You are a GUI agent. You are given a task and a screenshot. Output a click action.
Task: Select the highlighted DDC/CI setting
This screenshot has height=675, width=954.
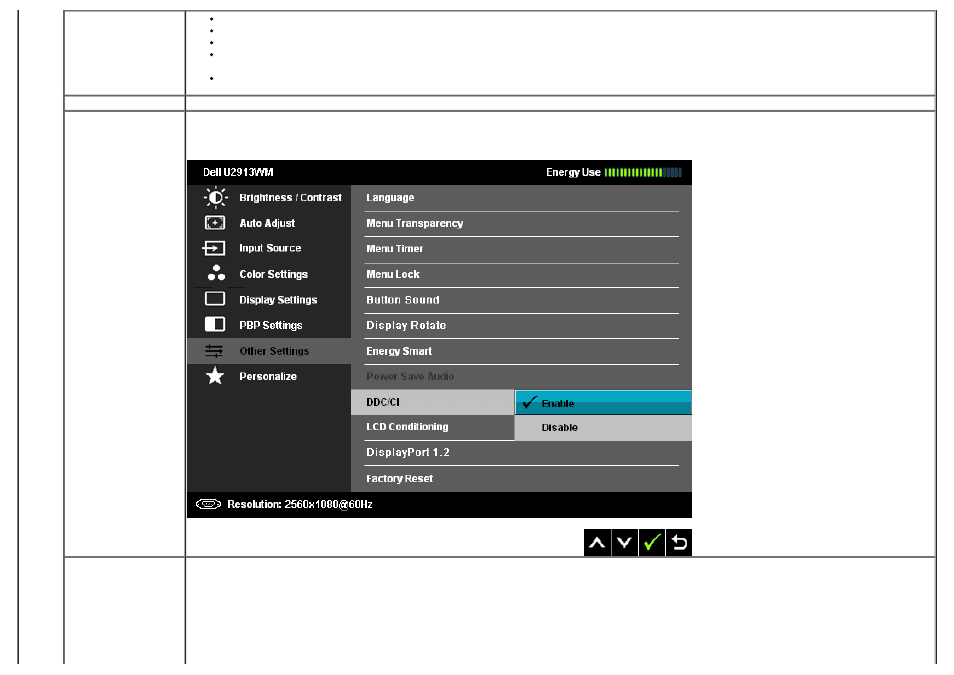click(433, 402)
